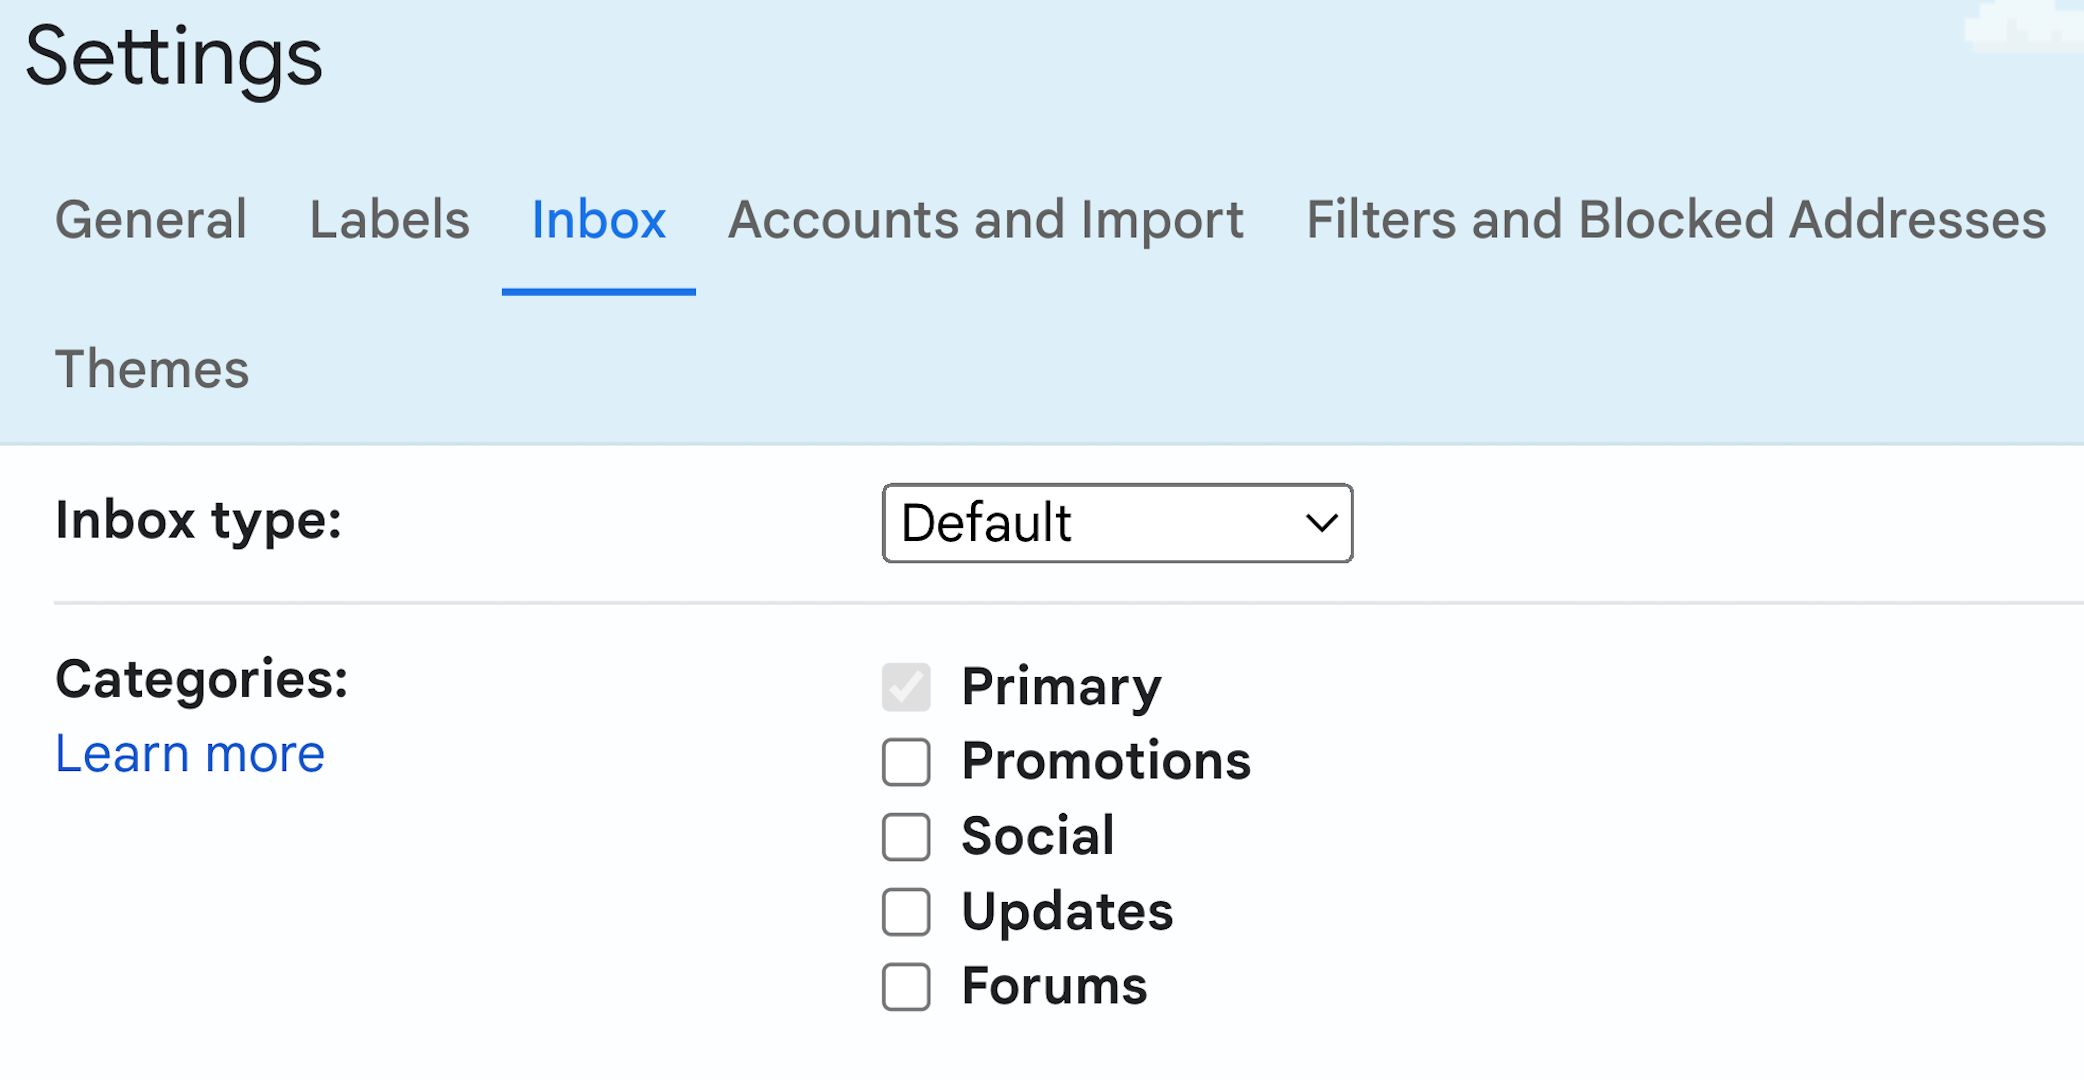Toggle the Primary category checkbox

tap(906, 685)
